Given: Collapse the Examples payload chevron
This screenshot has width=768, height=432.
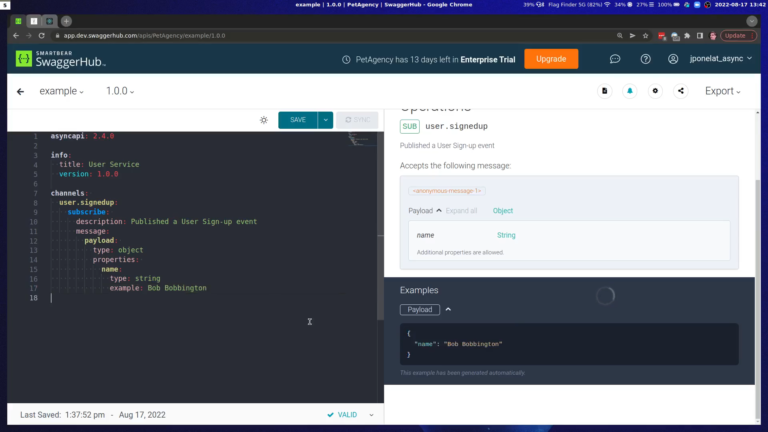Looking at the screenshot, I should click(448, 310).
